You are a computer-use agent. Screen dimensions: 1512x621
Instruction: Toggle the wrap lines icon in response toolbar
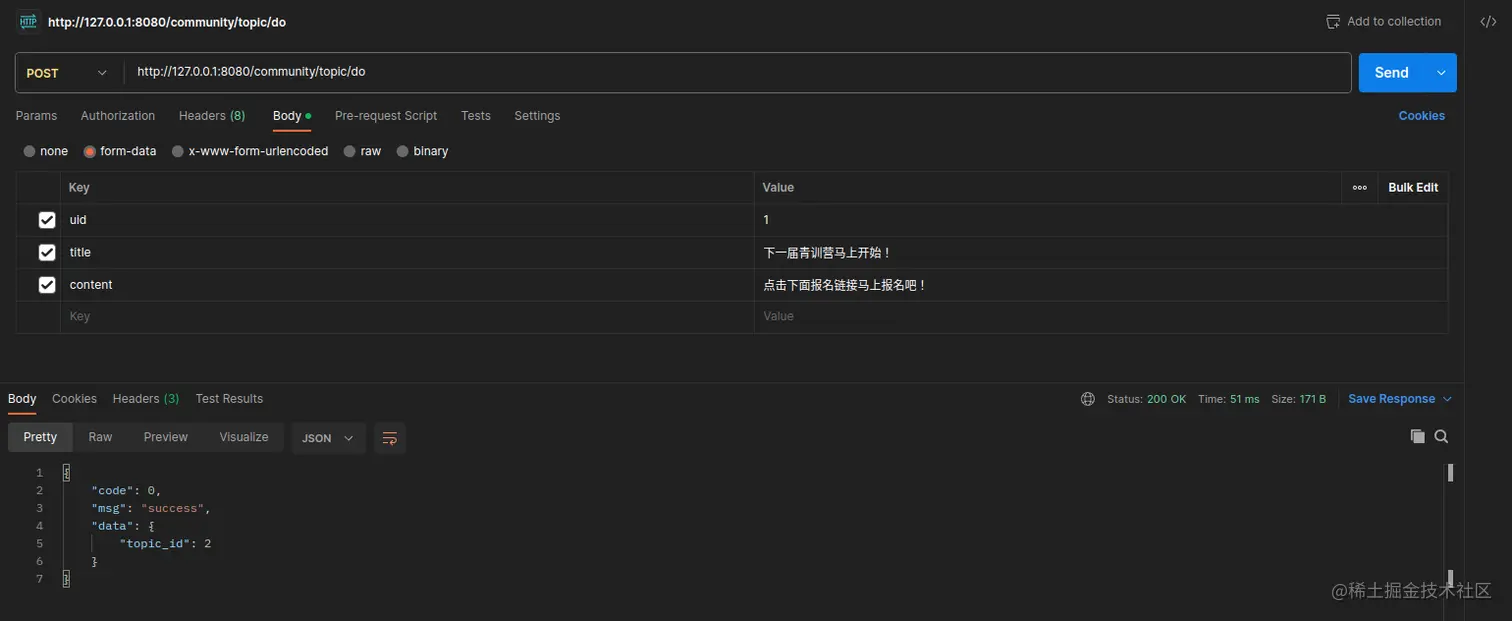pos(390,438)
